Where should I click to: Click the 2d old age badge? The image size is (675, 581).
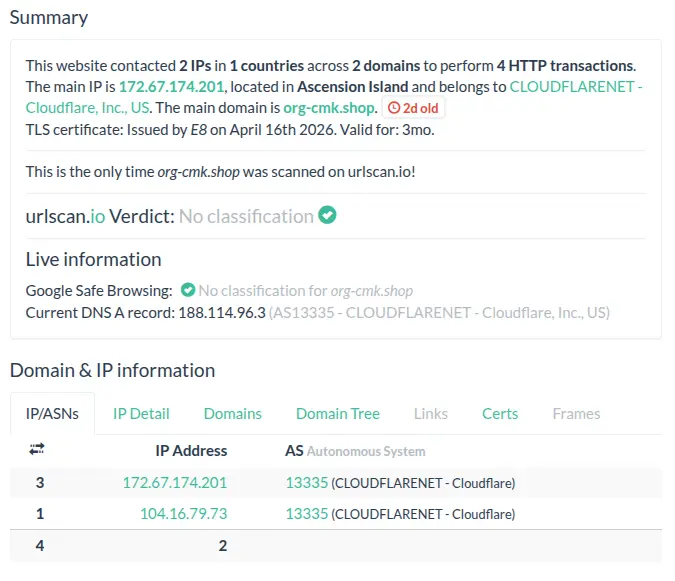click(413, 108)
